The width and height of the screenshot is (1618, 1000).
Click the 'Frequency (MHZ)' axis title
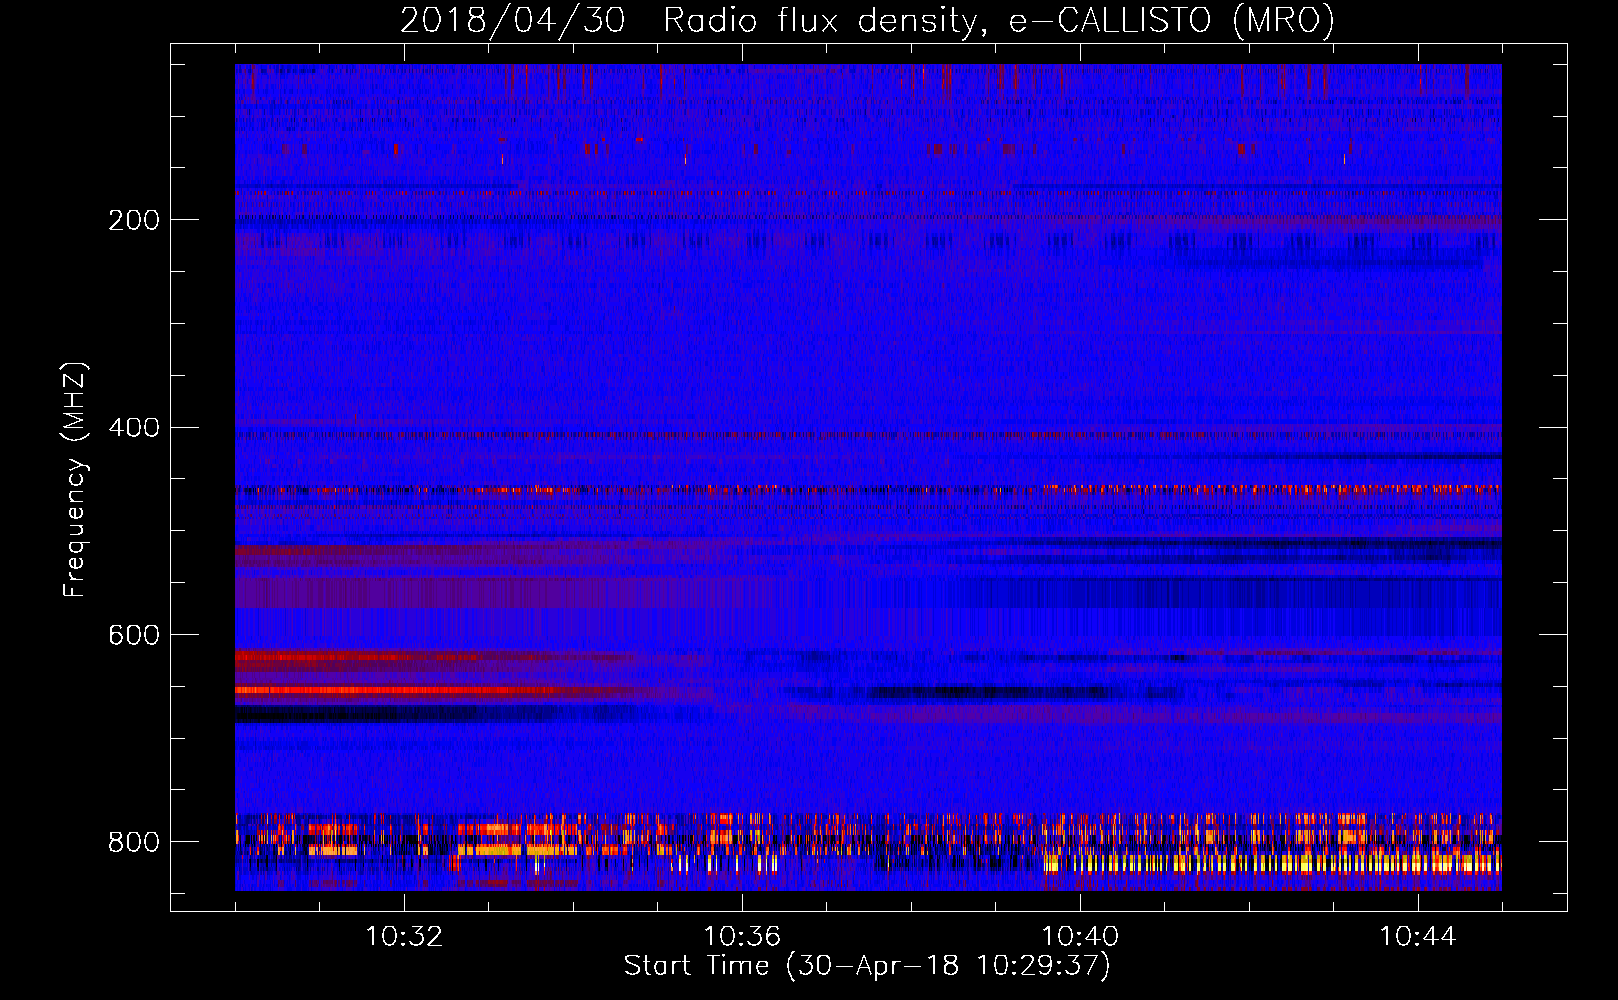pyautogui.click(x=75, y=479)
